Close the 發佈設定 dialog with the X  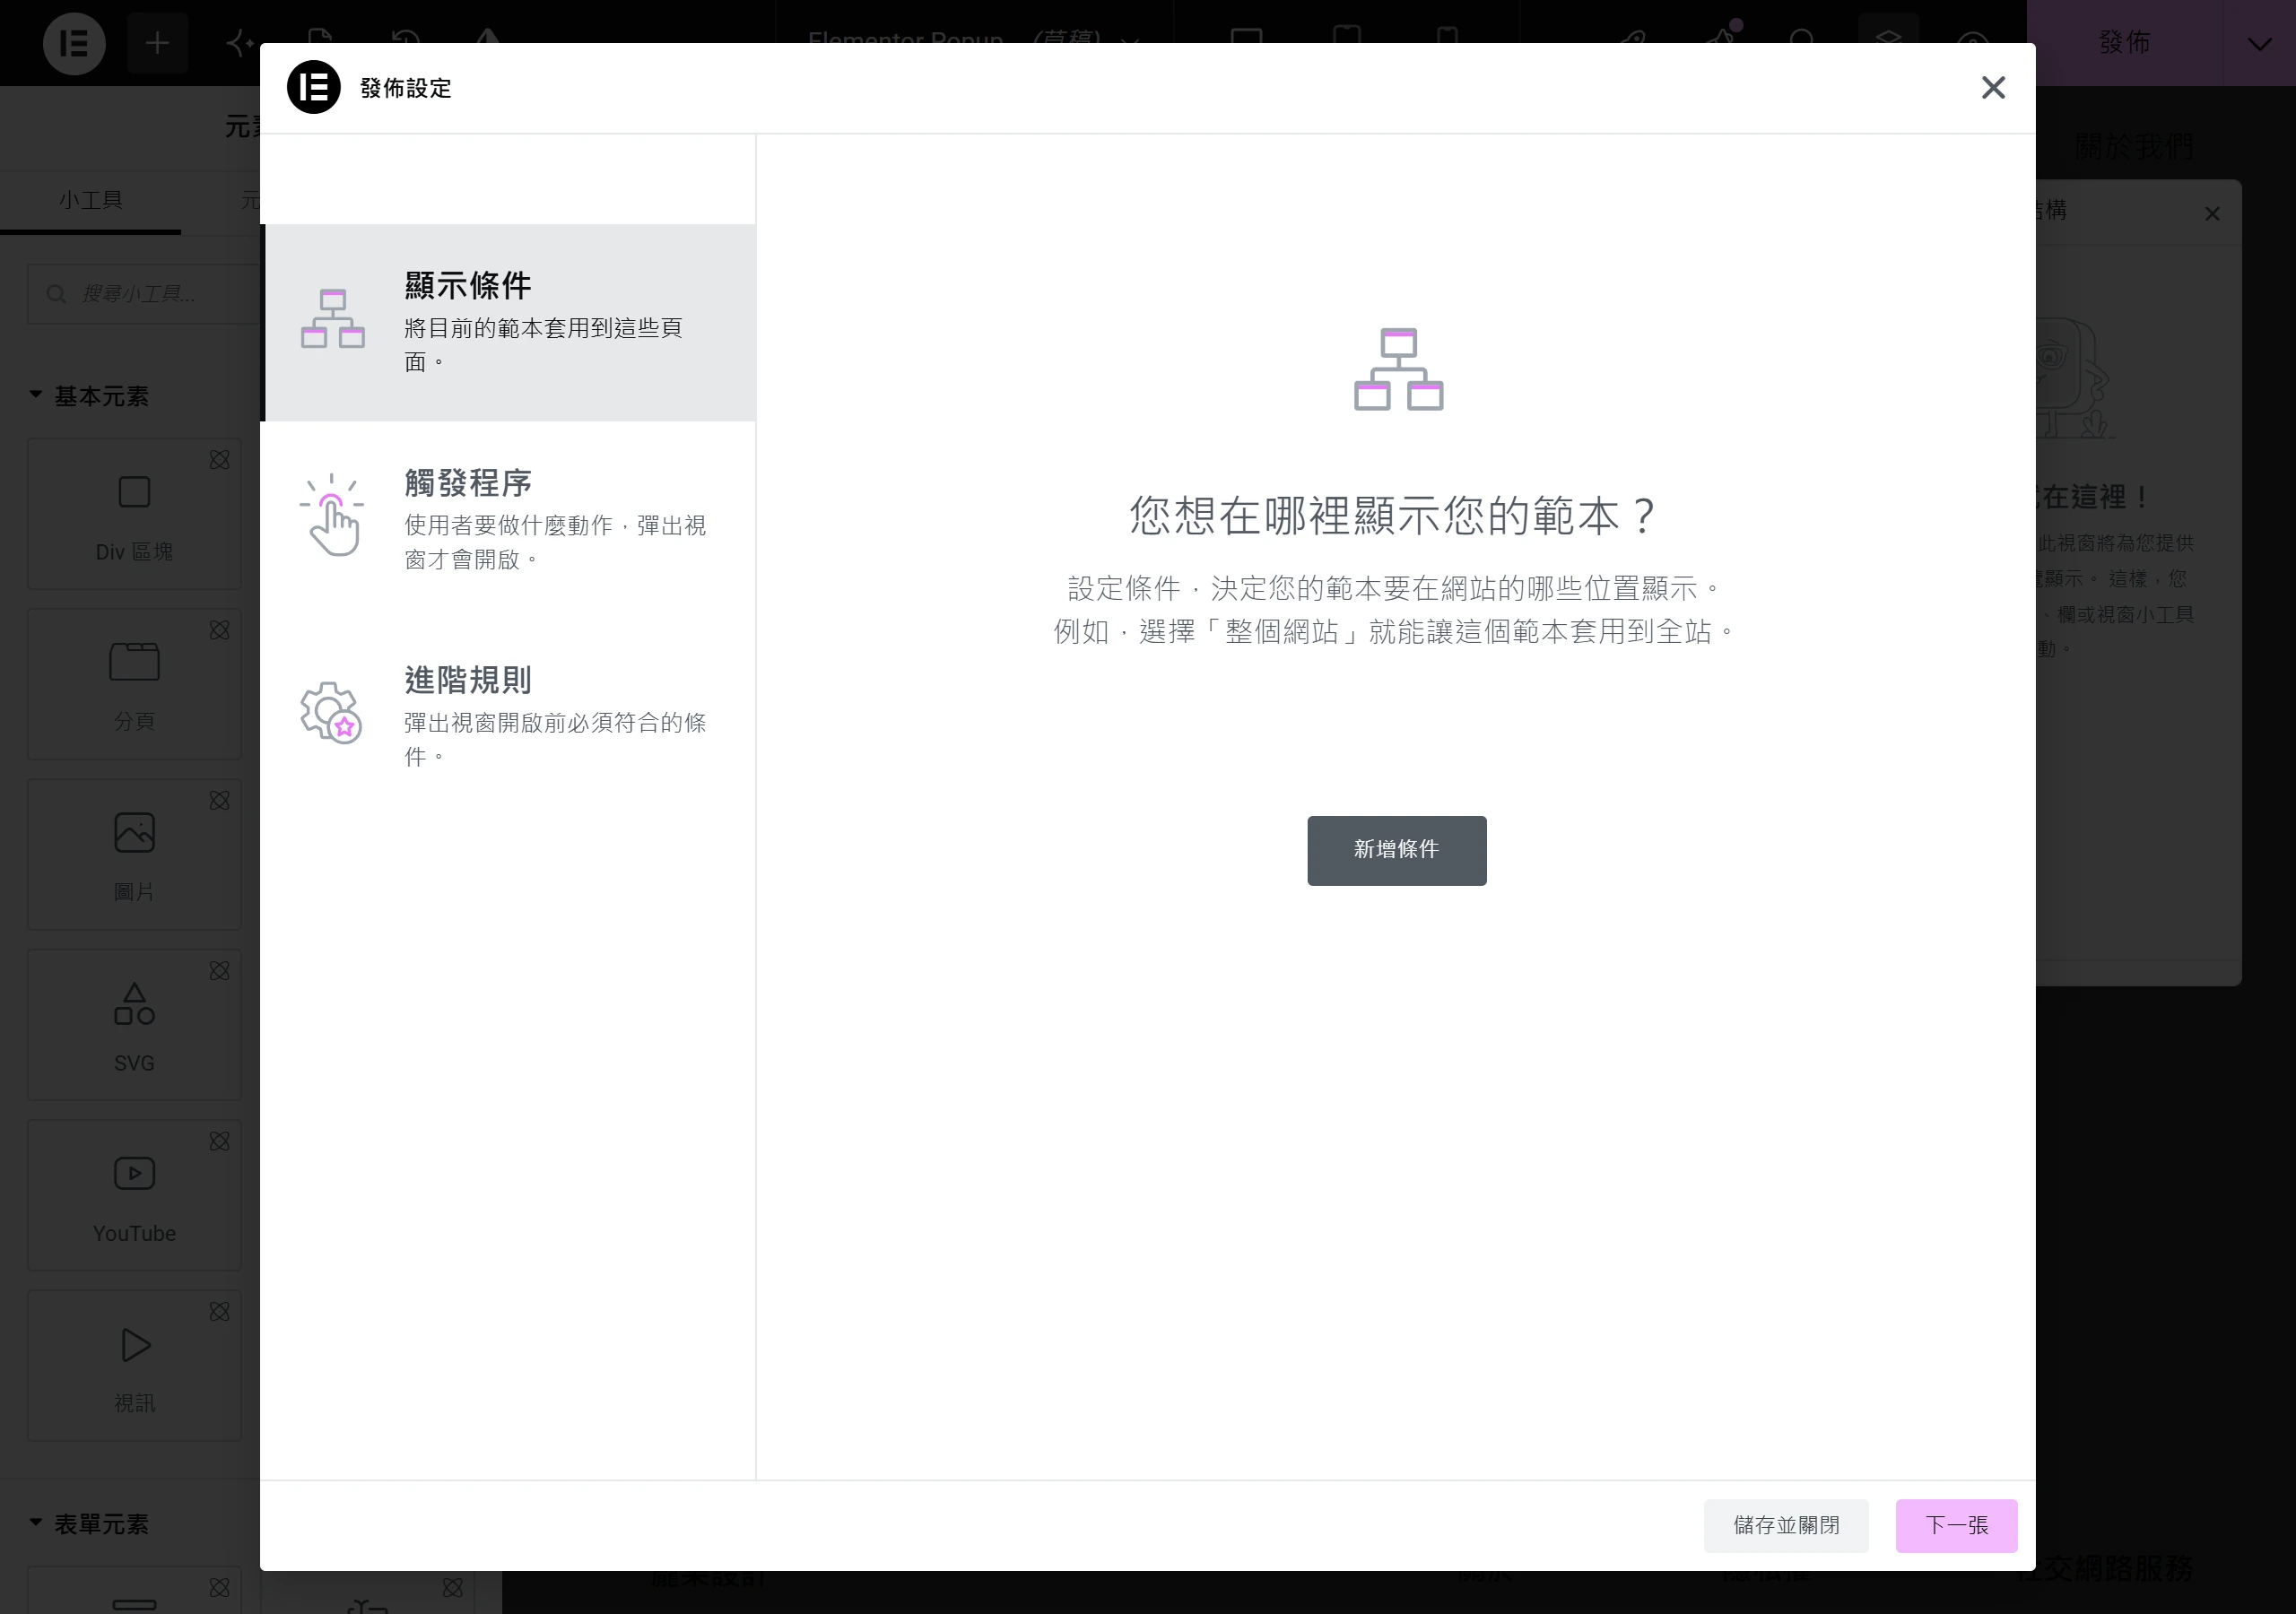[x=1993, y=88]
